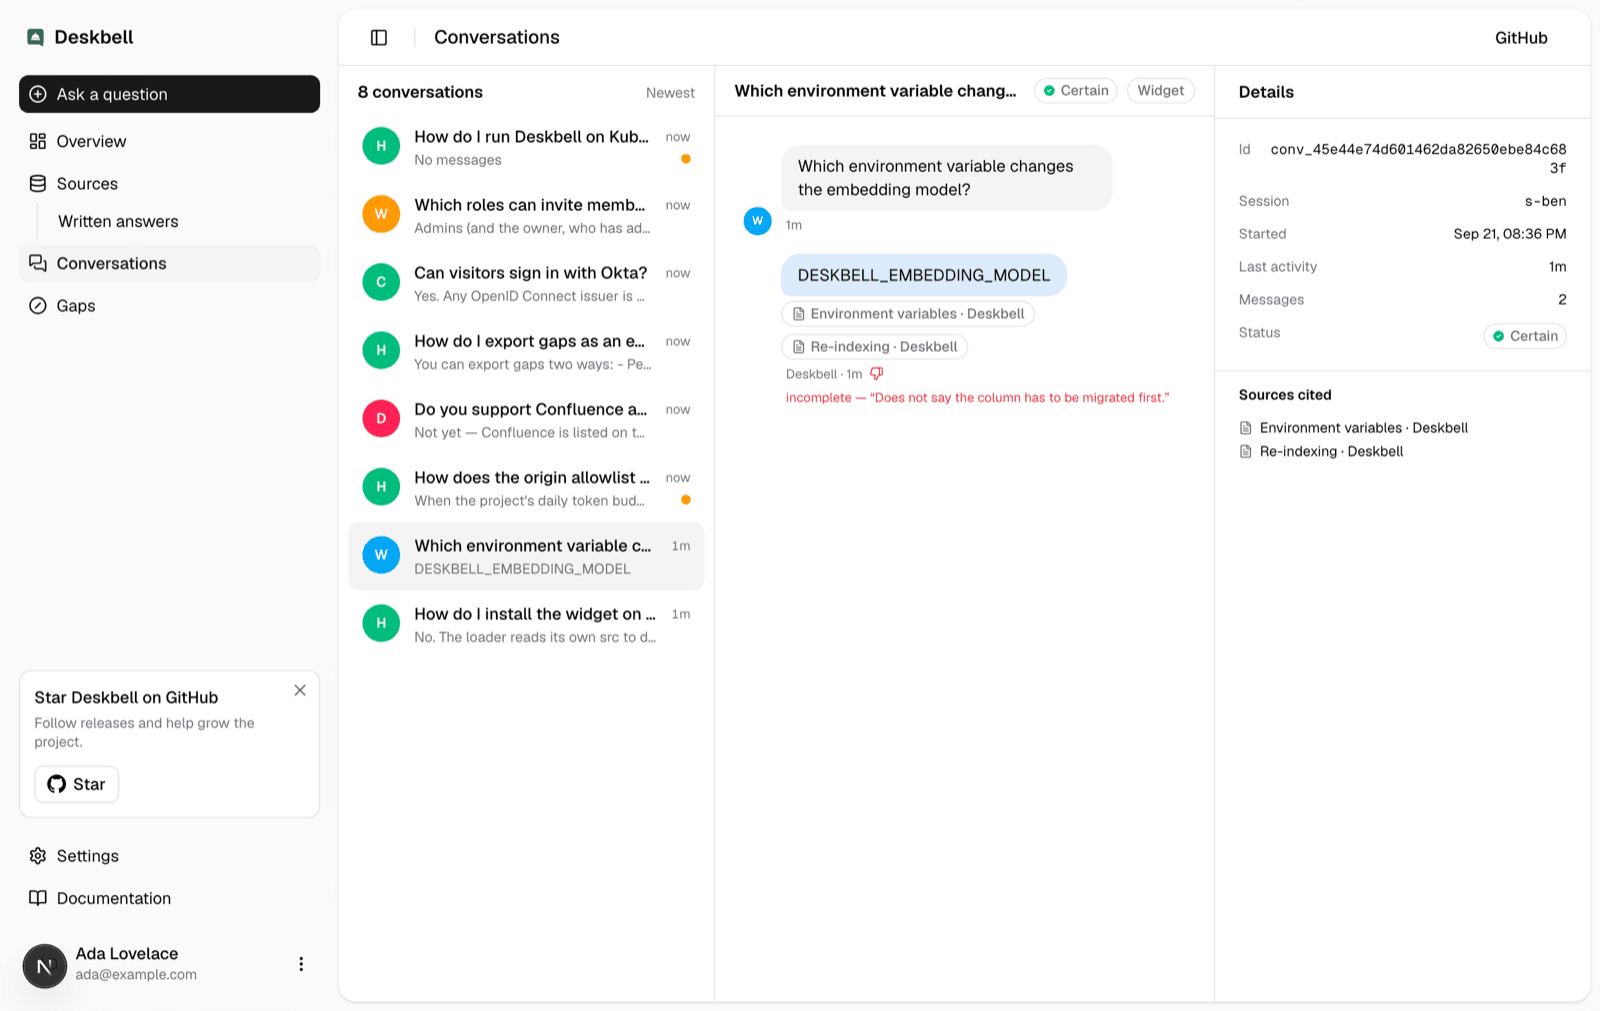Open Environment variables source chip under answer
Screen dimensions: 1600x1011
pos(908,314)
